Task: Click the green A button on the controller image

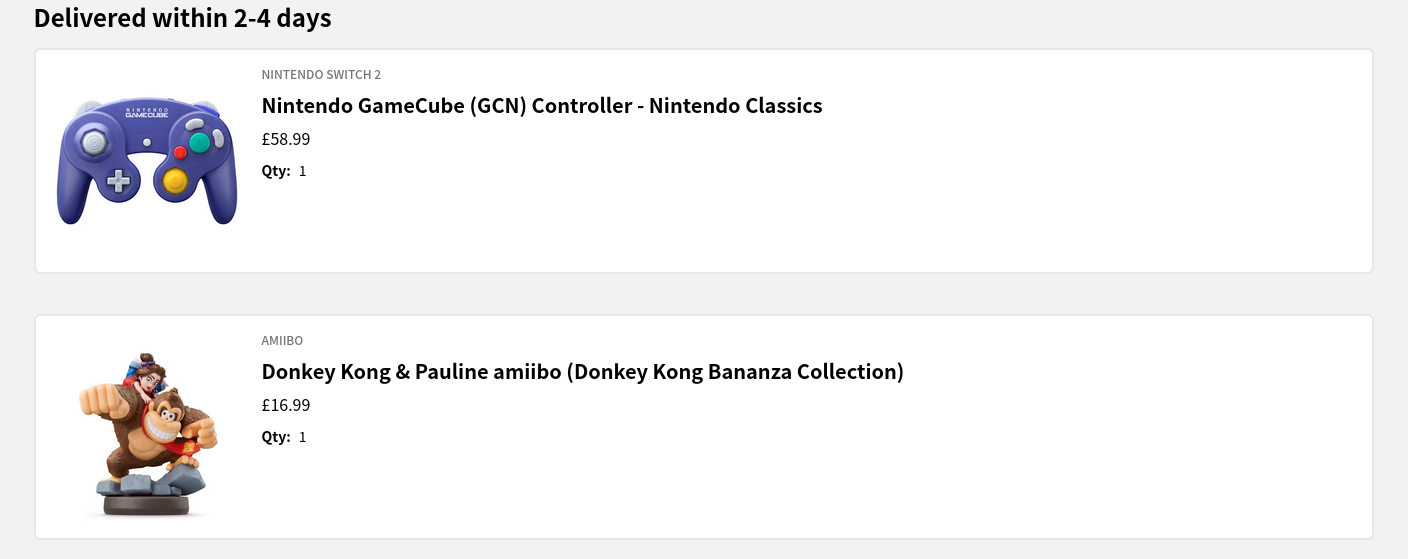Action: (x=200, y=143)
